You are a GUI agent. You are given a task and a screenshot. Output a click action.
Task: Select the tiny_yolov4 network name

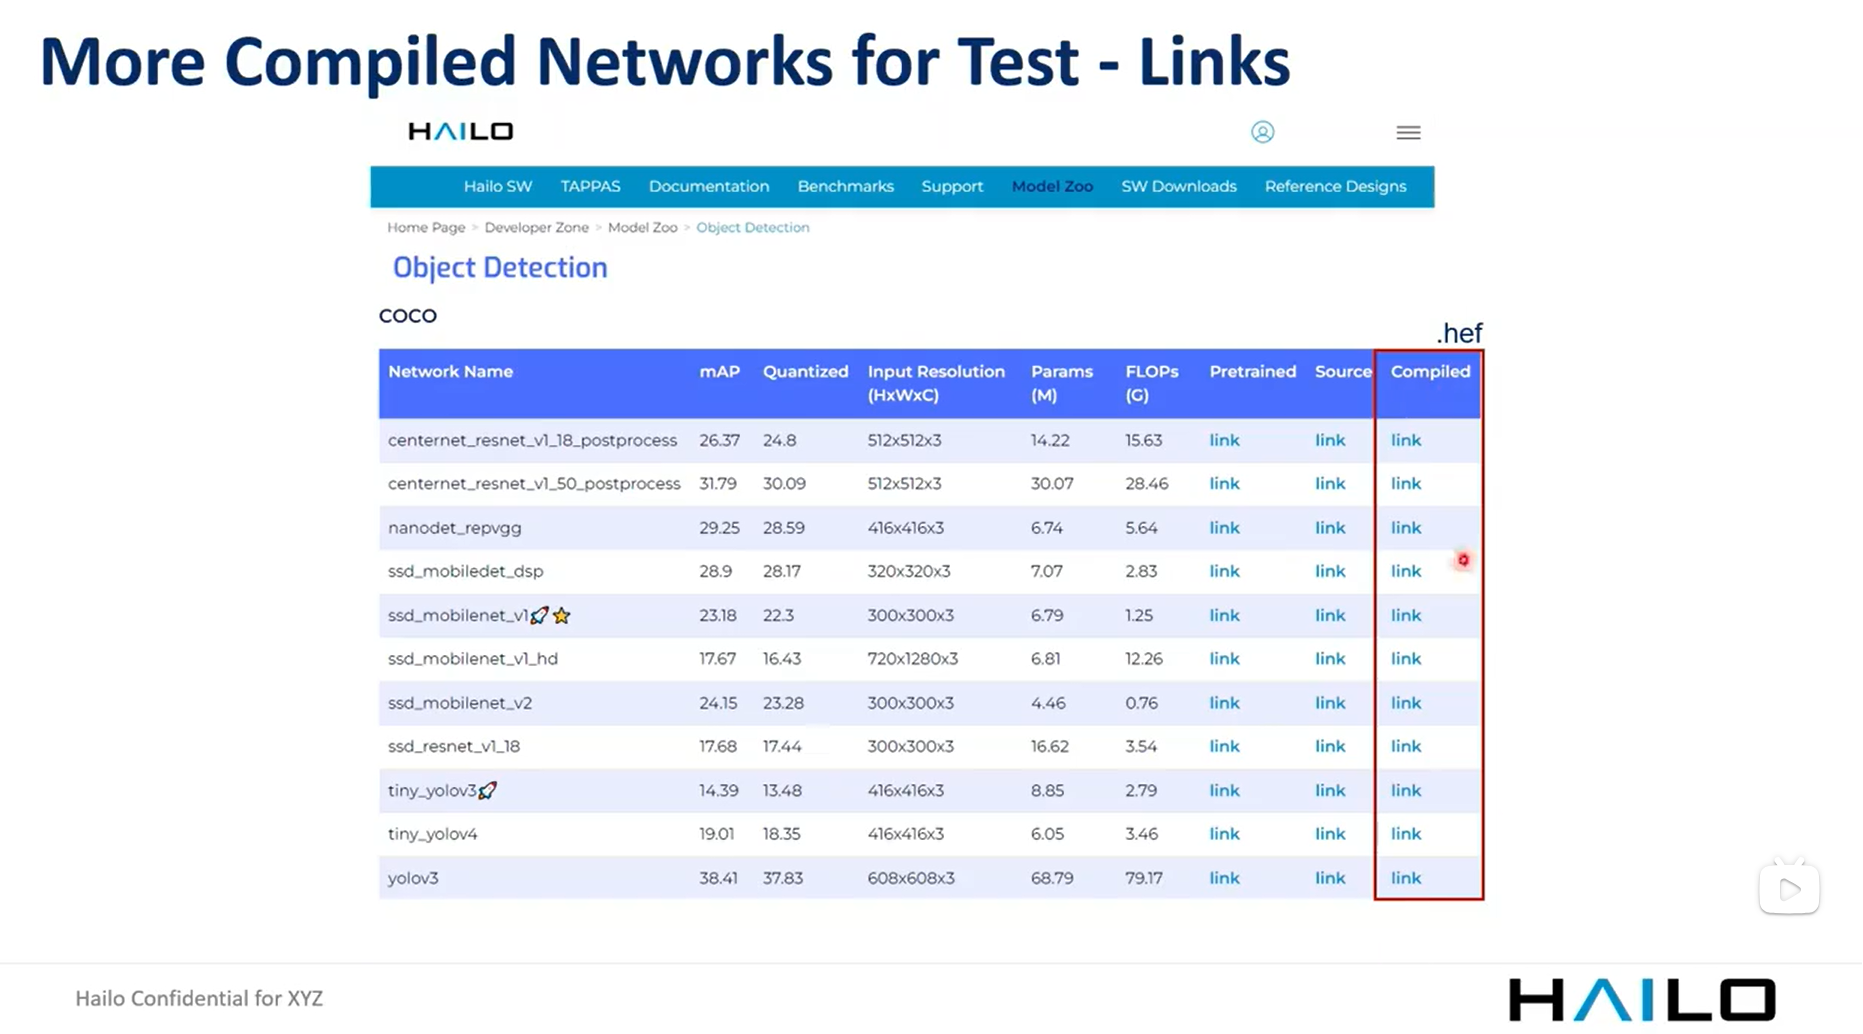(x=432, y=834)
